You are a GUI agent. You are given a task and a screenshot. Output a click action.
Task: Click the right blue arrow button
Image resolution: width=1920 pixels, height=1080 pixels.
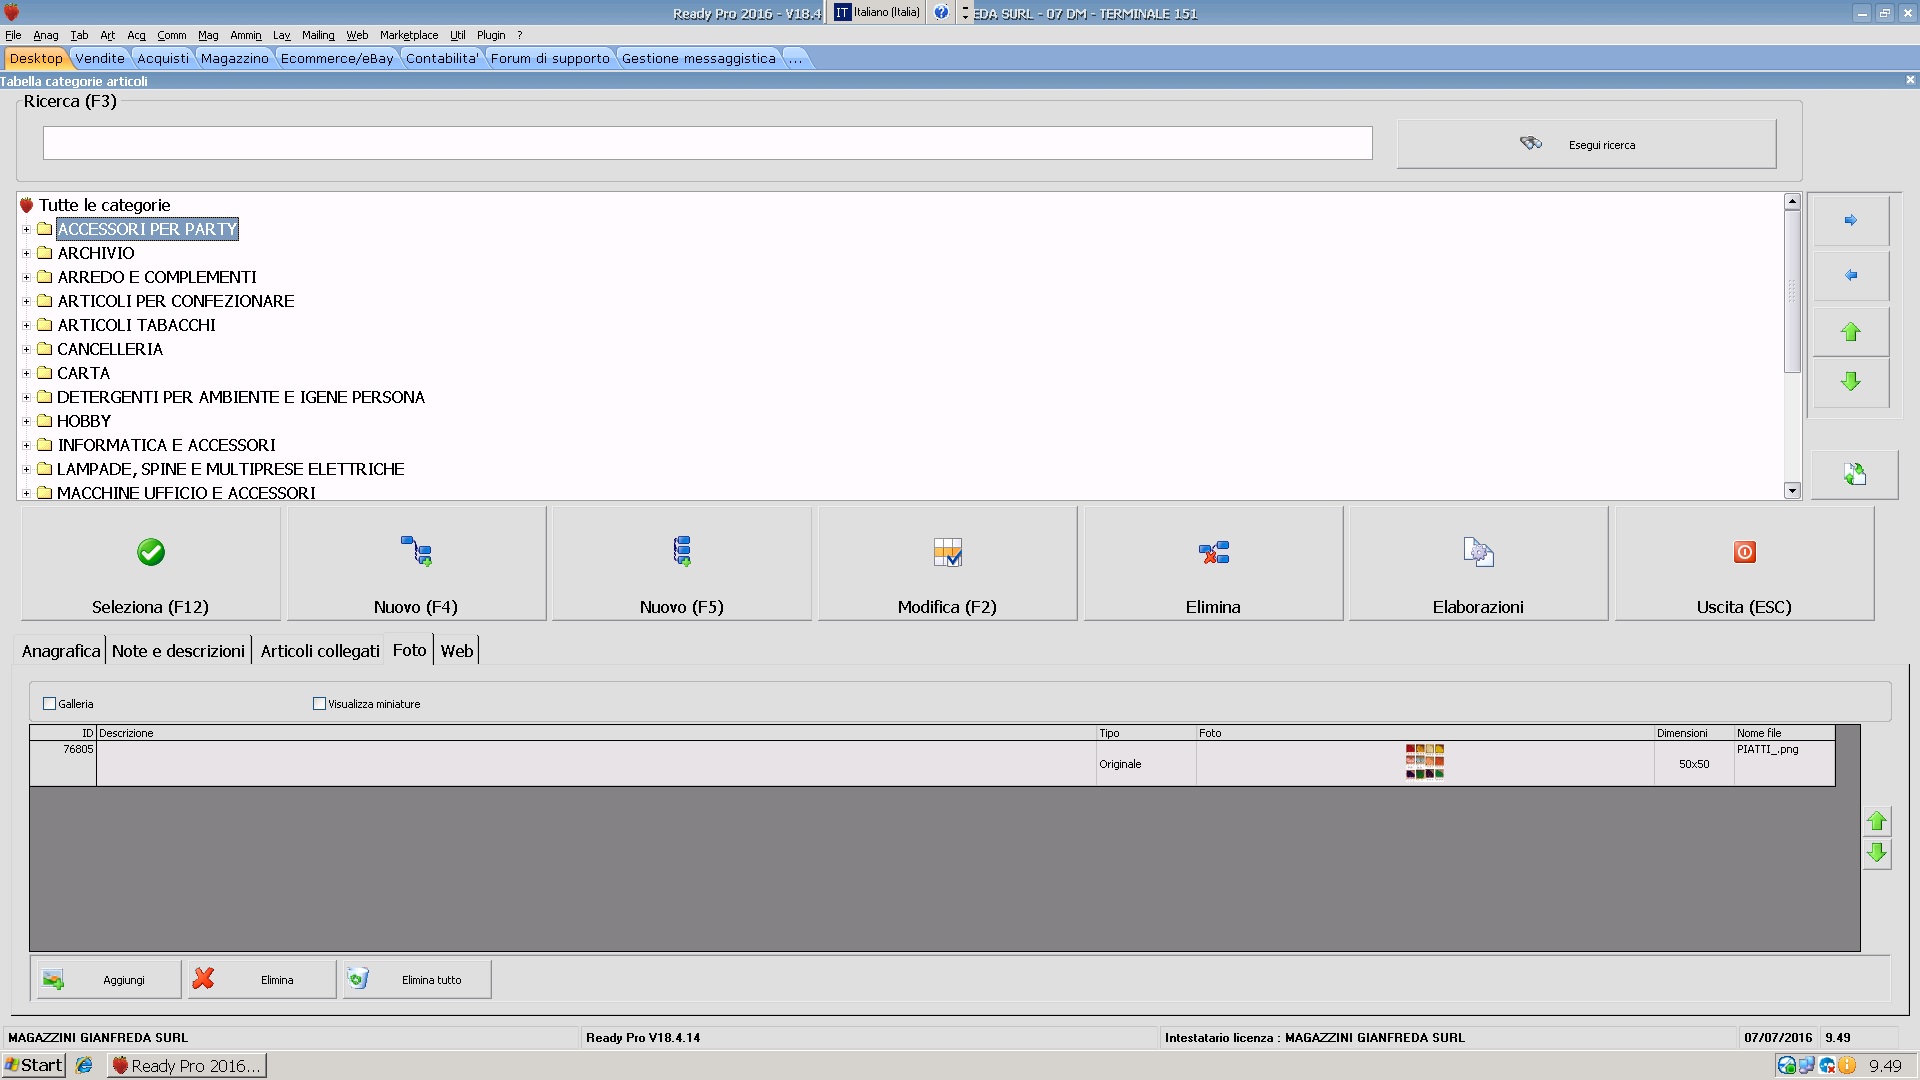pos(1850,220)
